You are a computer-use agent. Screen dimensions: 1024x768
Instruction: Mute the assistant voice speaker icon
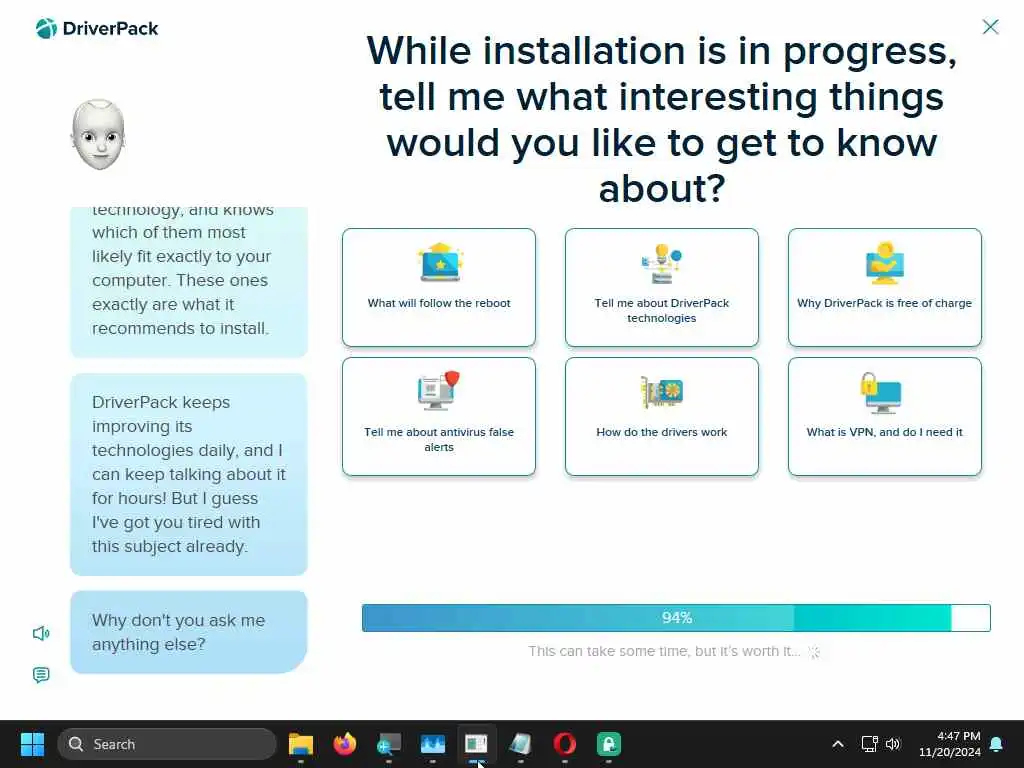click(41, 633)
